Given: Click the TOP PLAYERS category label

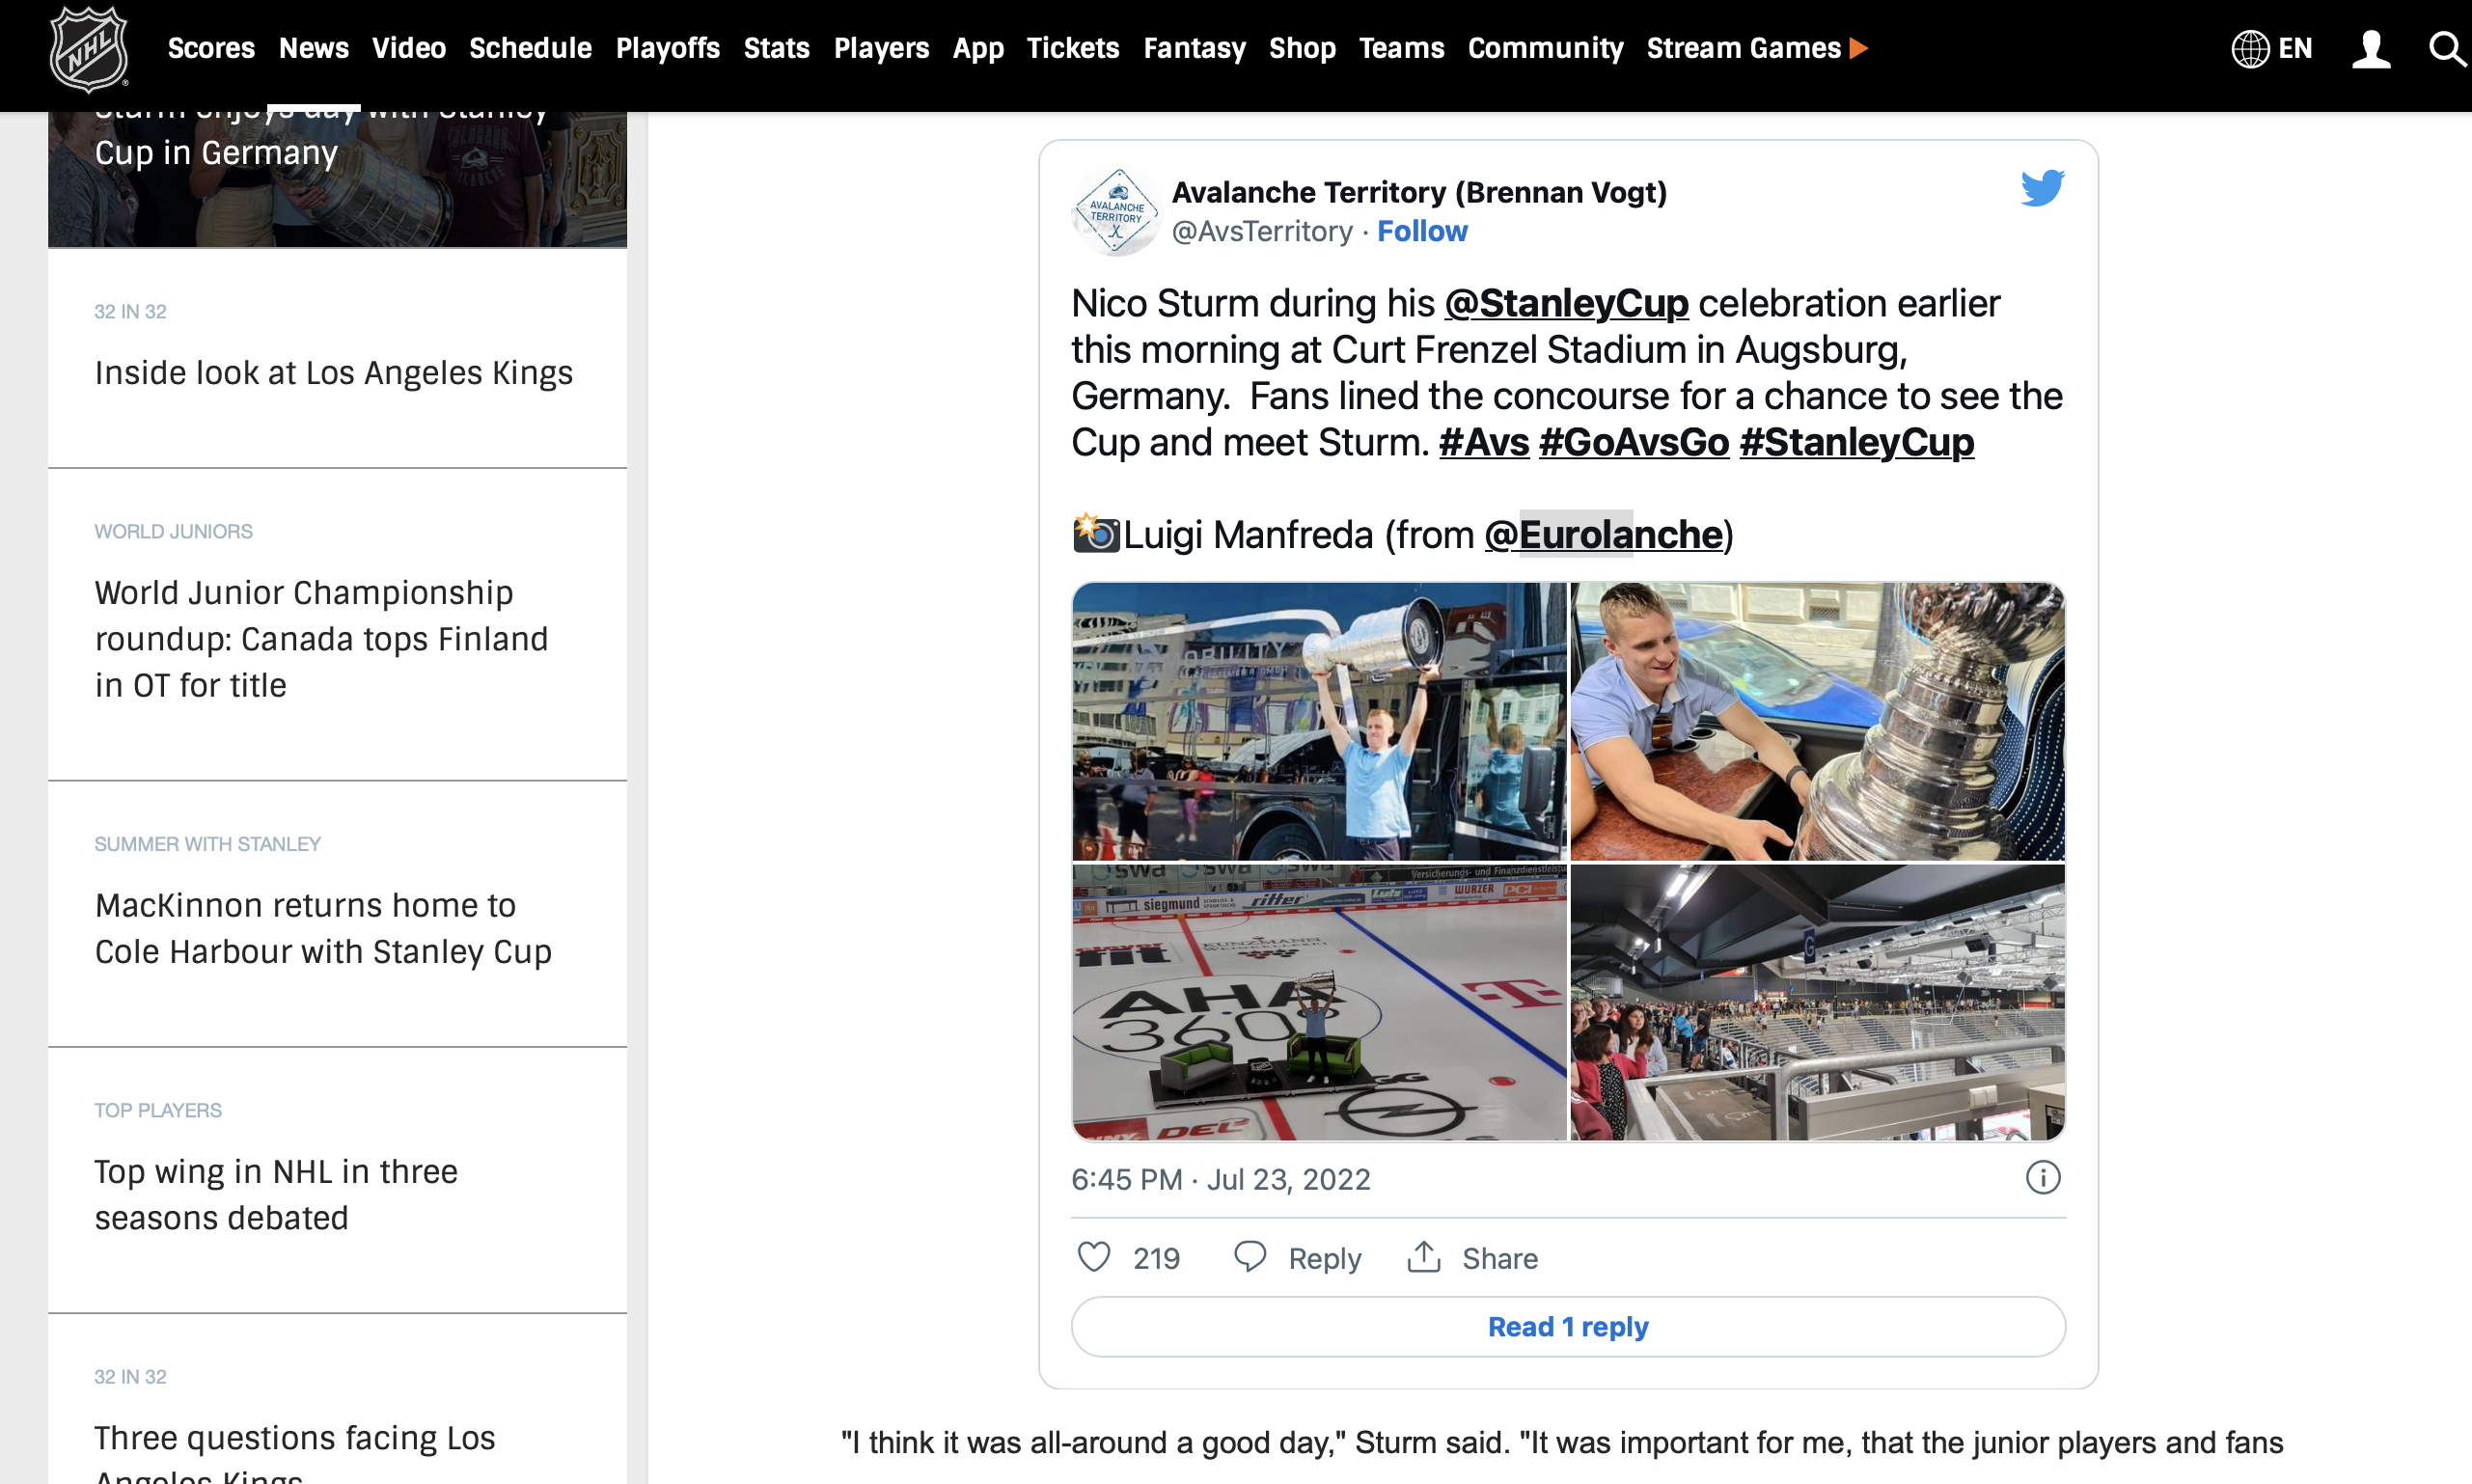Looking at the screenshot, I should [x=157, y=1110].
